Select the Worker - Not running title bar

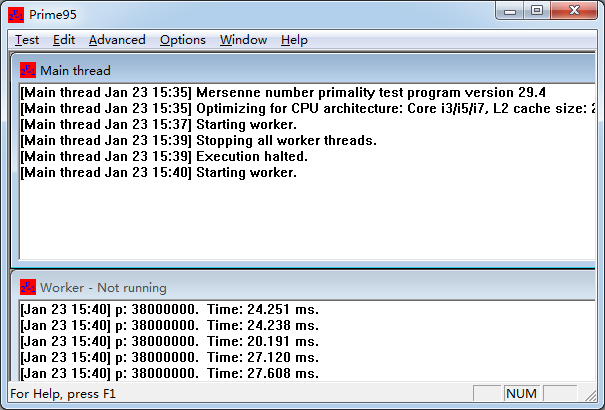pyautogui.click(x=300, y=287)
